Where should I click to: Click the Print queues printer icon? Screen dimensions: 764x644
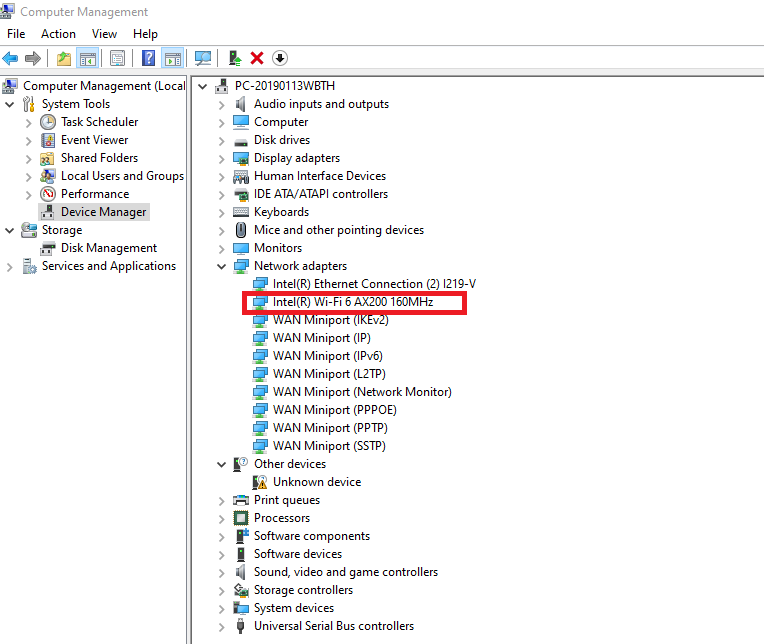click(x=241, y=500)
